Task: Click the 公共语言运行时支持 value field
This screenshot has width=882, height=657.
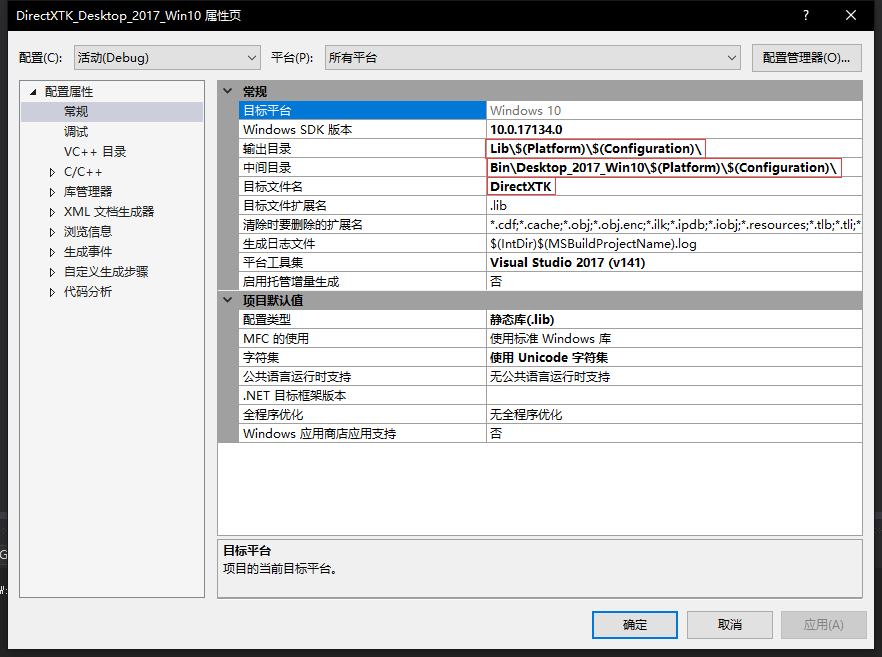Action: pyautogui.click(x=674, y=376)
